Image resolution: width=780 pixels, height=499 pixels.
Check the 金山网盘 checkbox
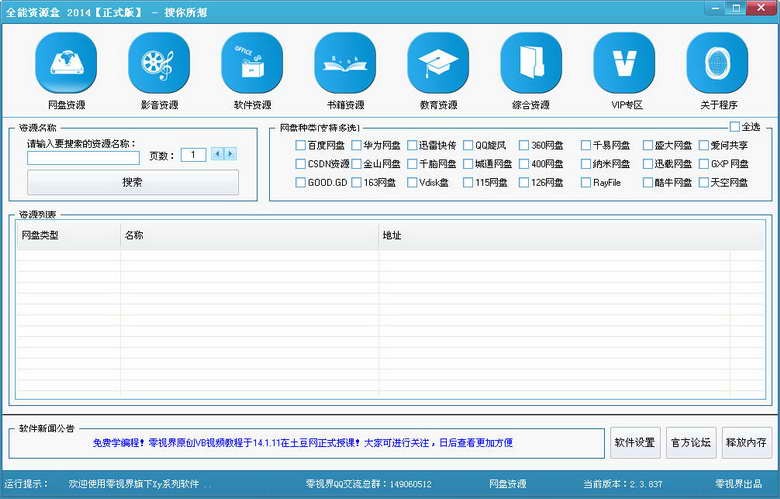pyautogui.click(x=356, y=164)
